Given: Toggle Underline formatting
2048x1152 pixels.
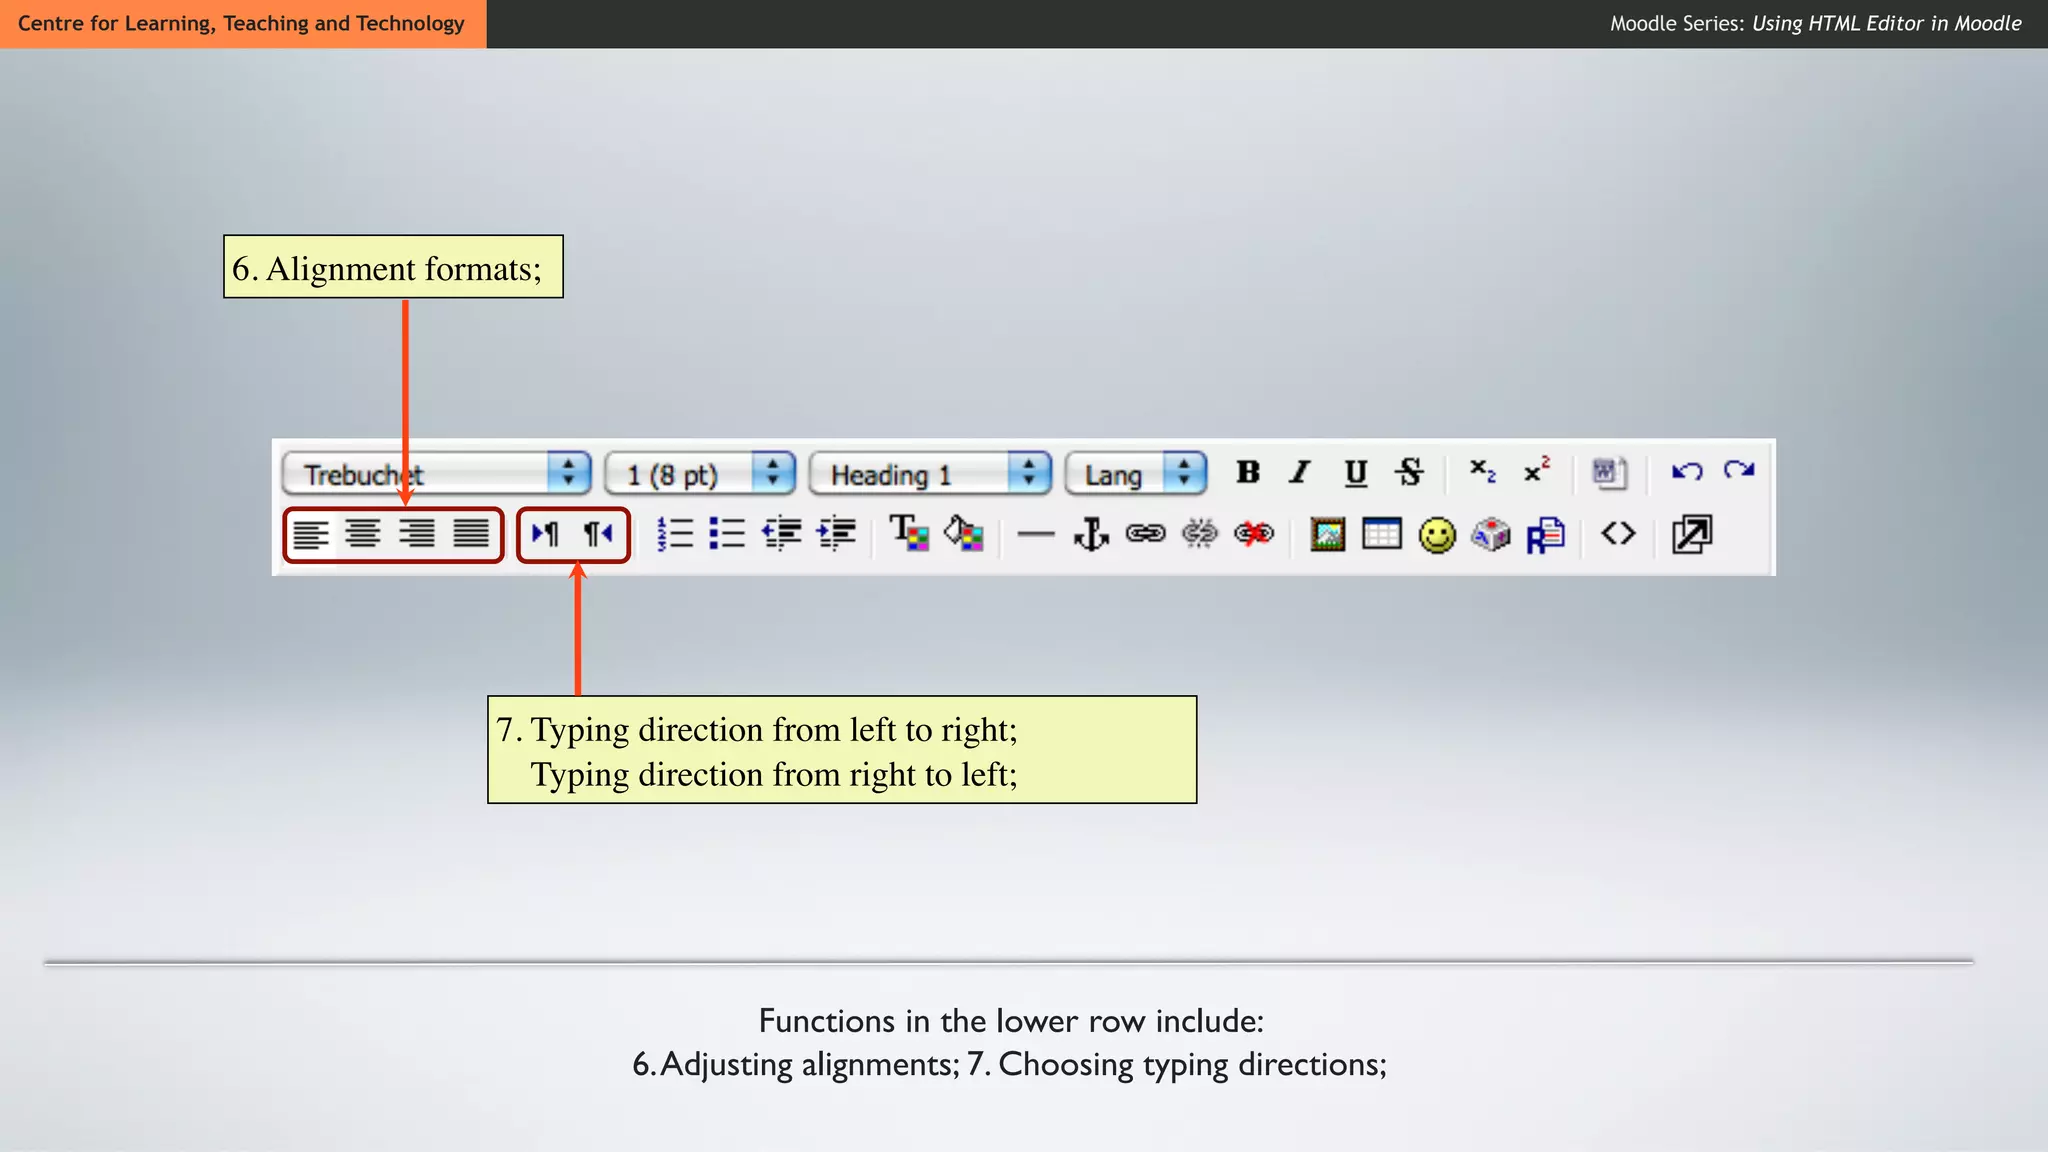Looking at the screenshot, I should click(x=1355, y=472).
